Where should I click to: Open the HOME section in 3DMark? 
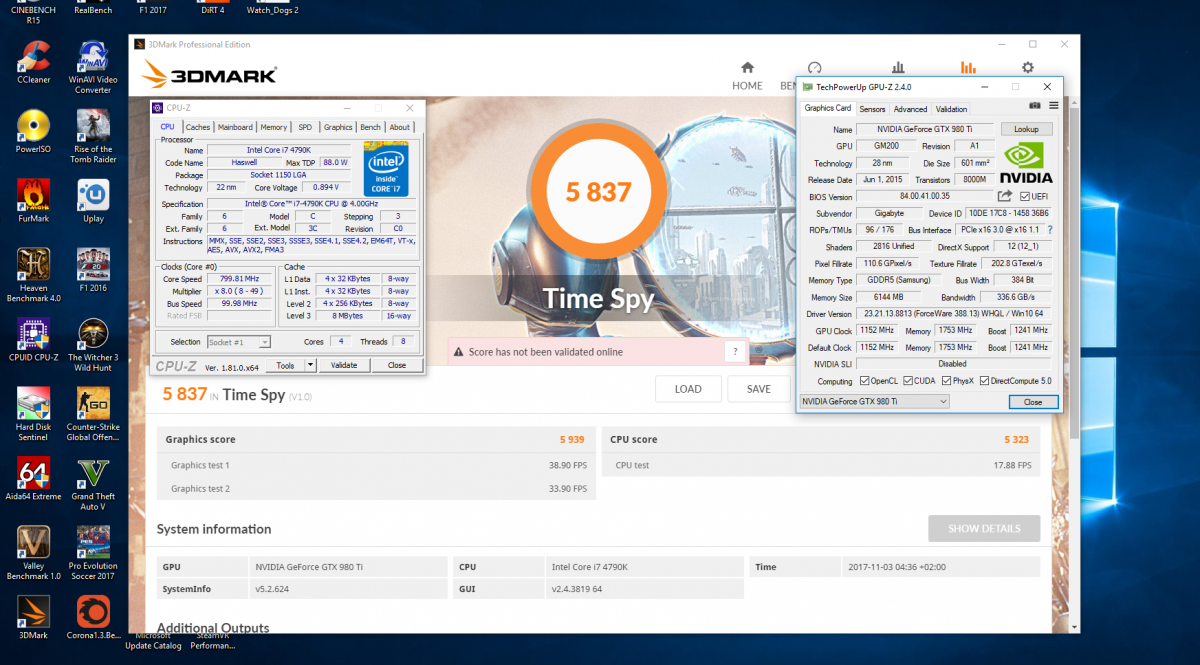pos(747,76)
